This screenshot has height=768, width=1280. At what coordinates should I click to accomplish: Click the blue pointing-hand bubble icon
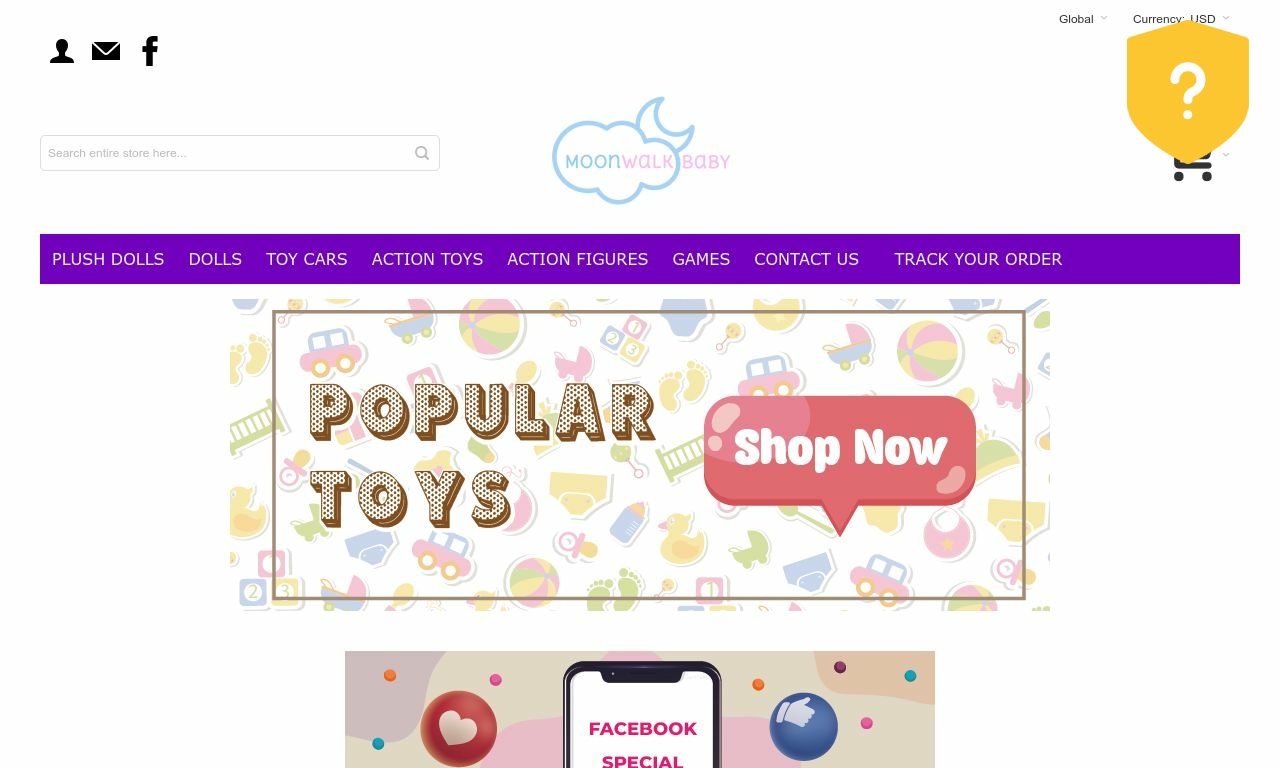coord(803,727)
